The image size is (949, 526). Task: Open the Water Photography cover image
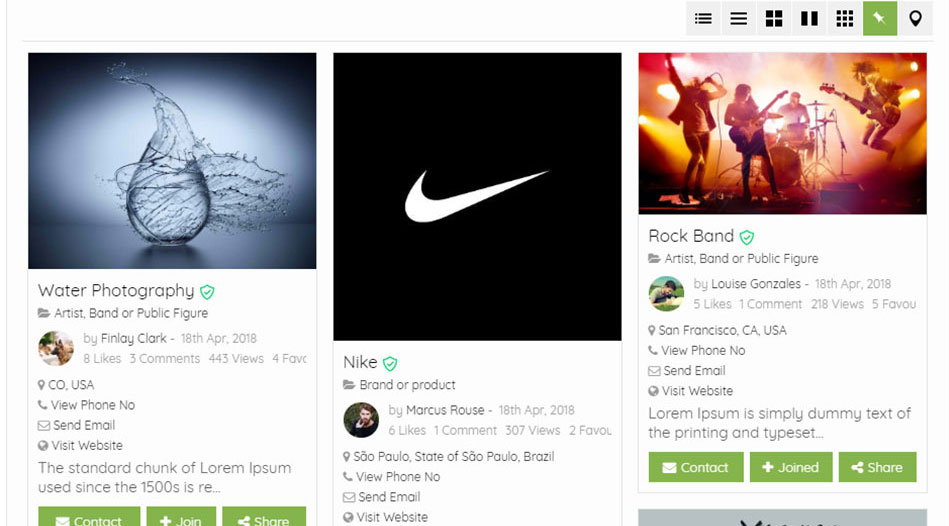tap(172, 161)
